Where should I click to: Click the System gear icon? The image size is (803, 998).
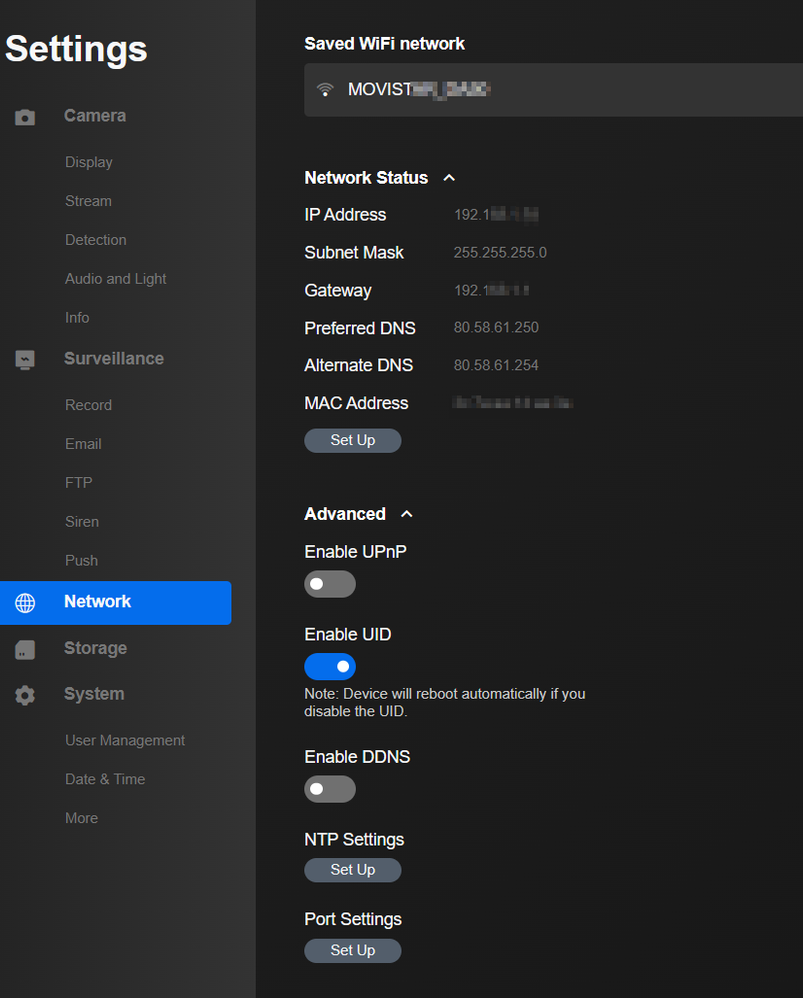point(24,694)
